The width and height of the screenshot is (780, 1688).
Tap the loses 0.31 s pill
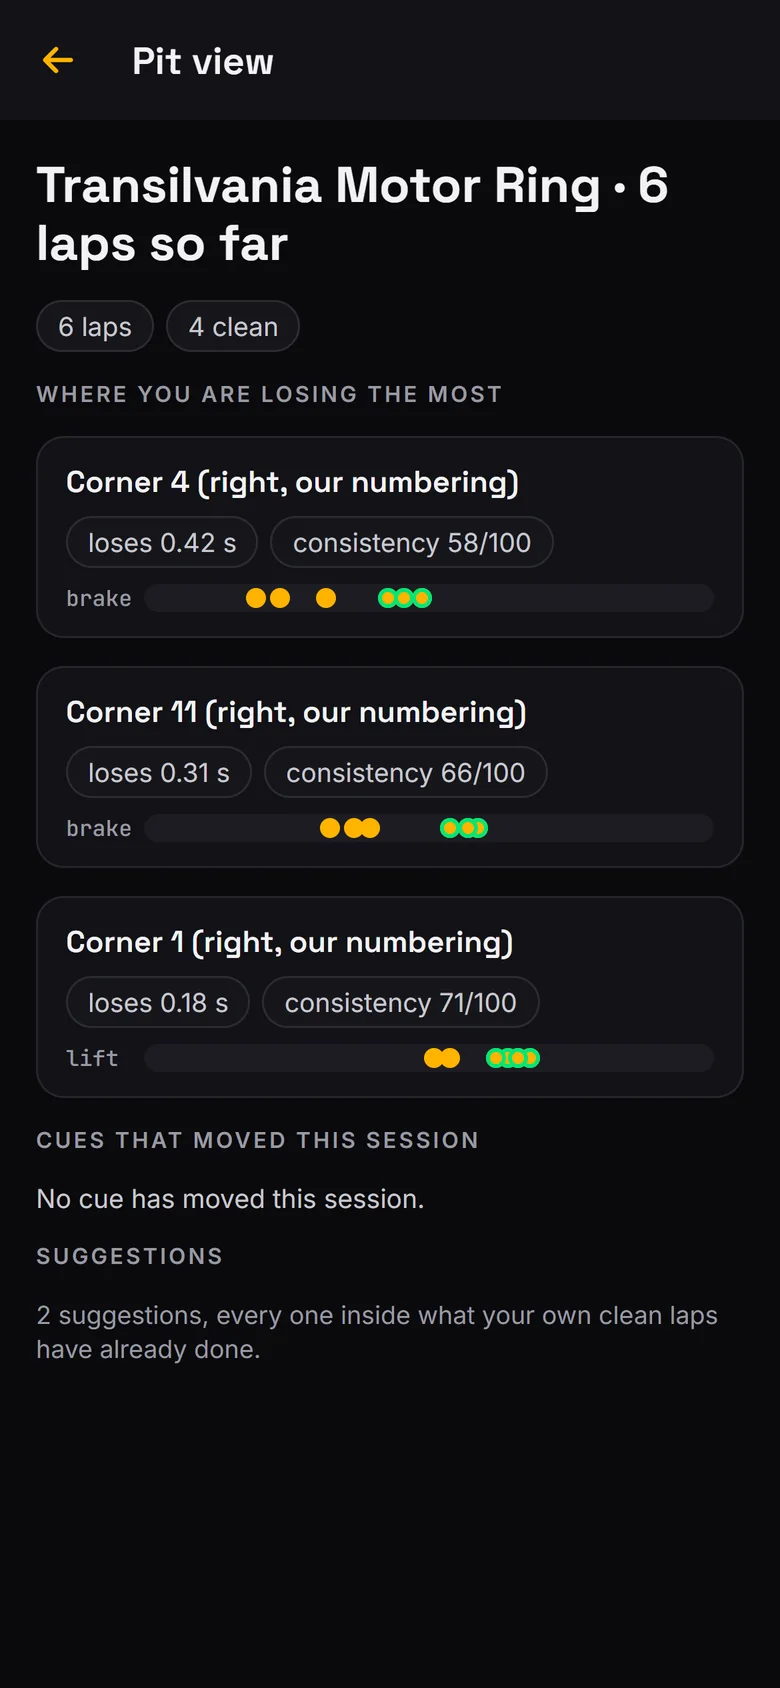coord(159,772)
